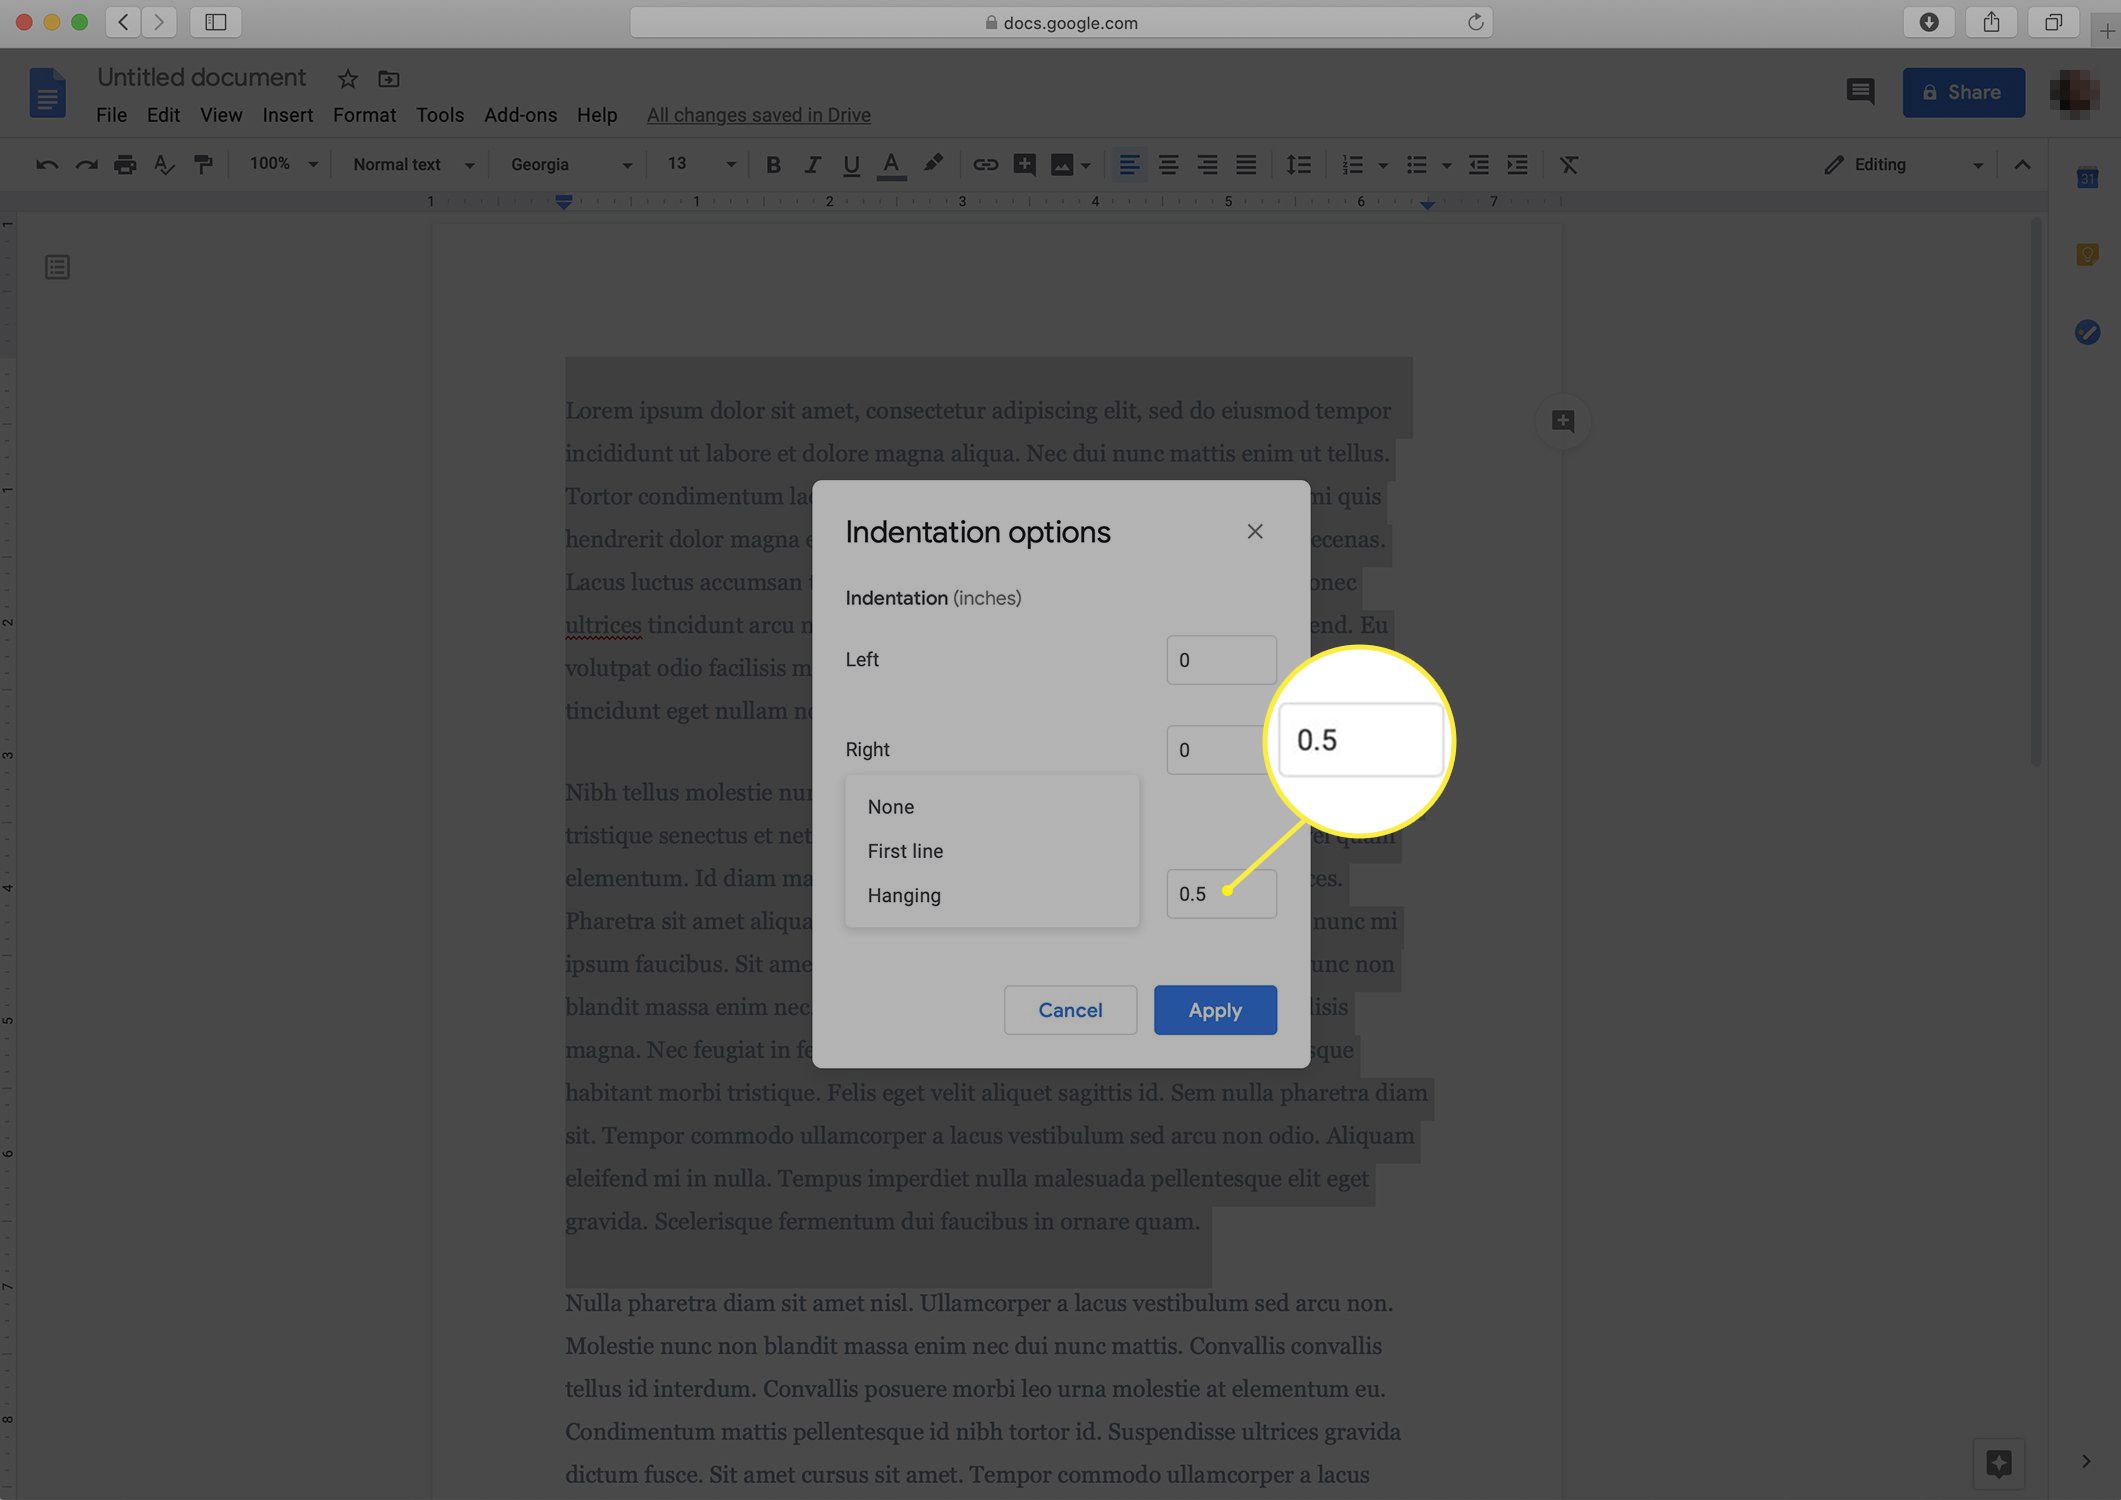Click the spelling and grammar check icon
This screenshot has height=1500, width=2121.
pos(164,165)
